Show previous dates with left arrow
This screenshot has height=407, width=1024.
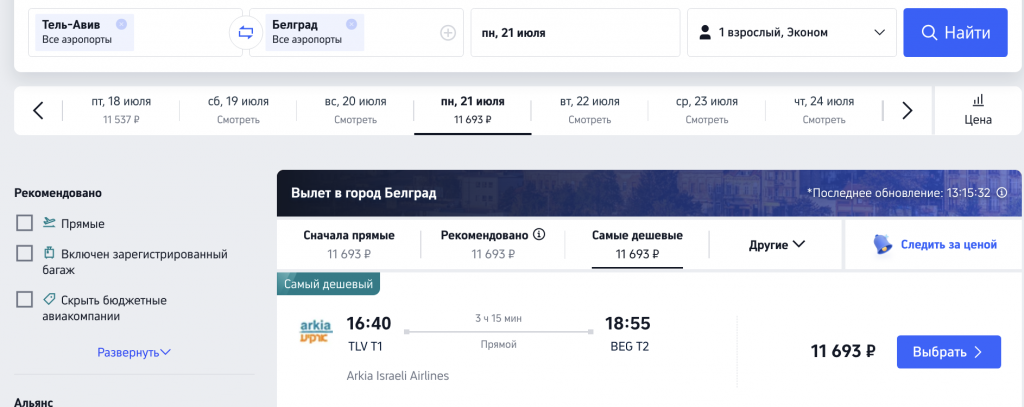38,110
